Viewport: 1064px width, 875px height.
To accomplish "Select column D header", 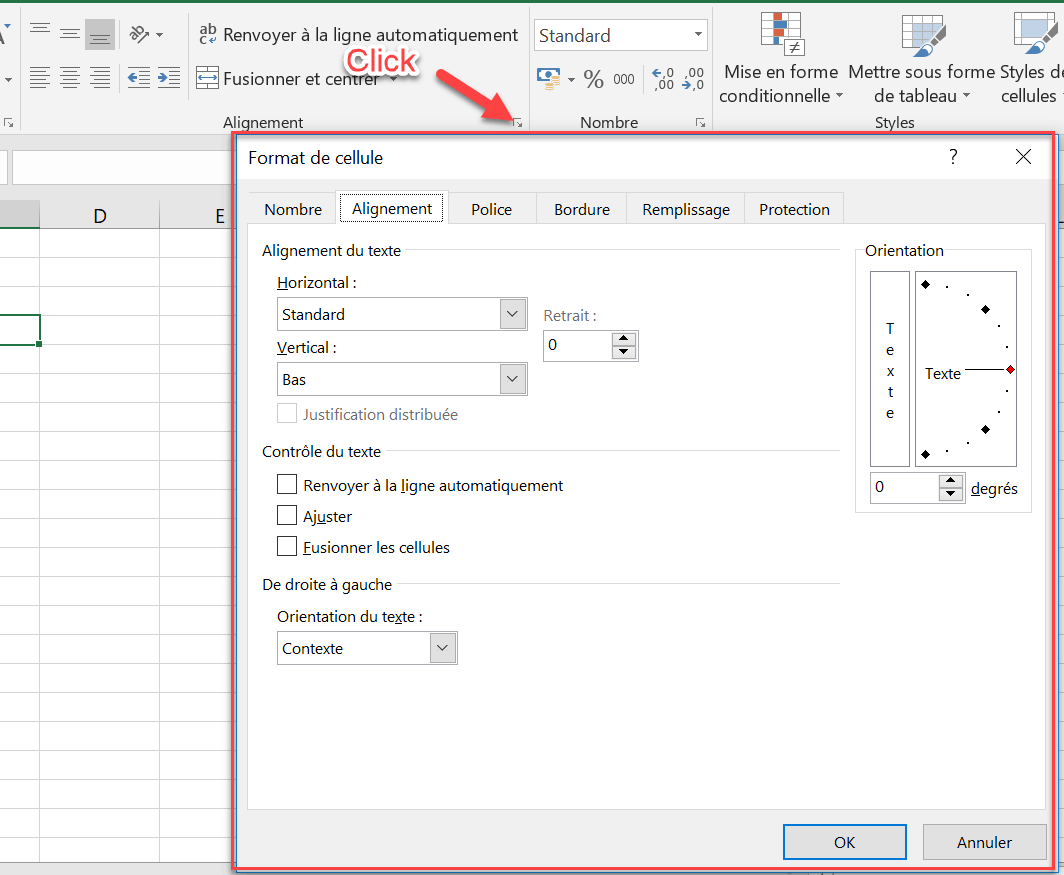I will point(100,215).
